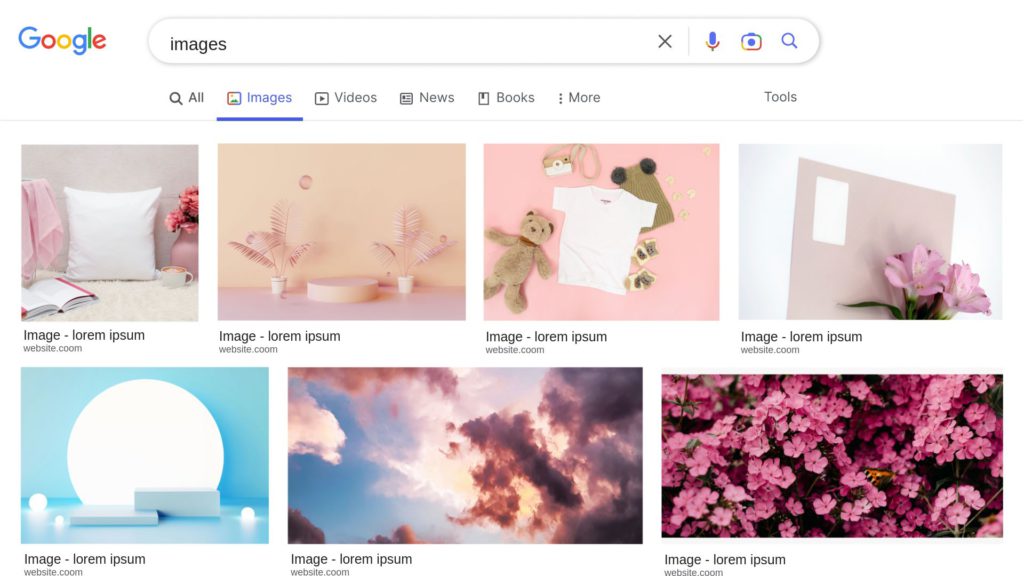The width and height of the screenshot is (1024, 576).
Task: Clear the search box with X icon
Action: click(x=665, y=41)
